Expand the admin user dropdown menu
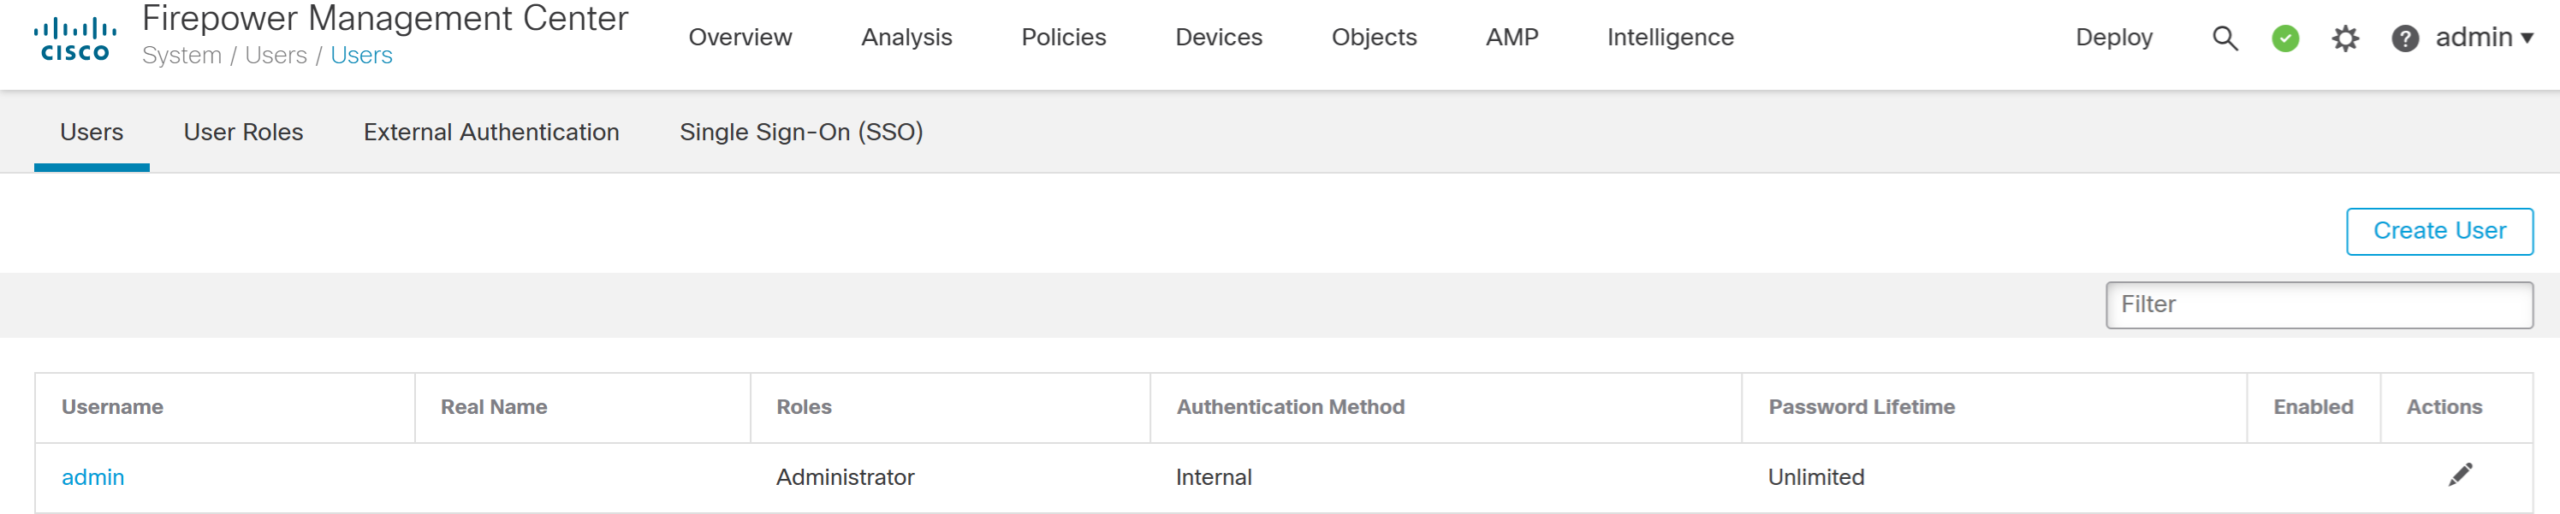The image size is (2560, 514). point(2484,38)
